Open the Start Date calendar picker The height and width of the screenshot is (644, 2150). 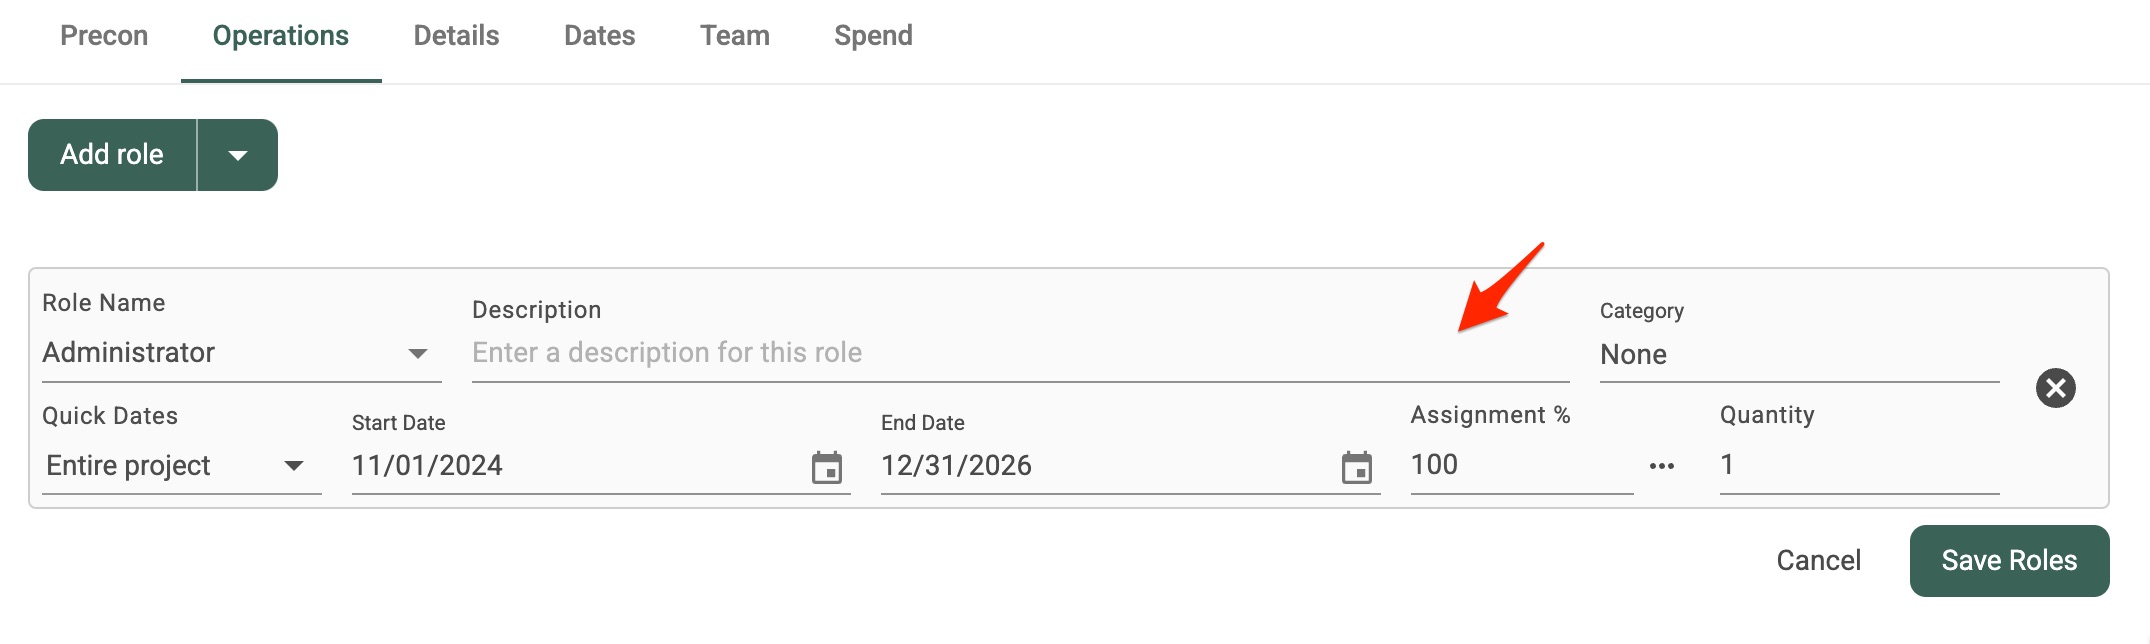tap(827, 467)
